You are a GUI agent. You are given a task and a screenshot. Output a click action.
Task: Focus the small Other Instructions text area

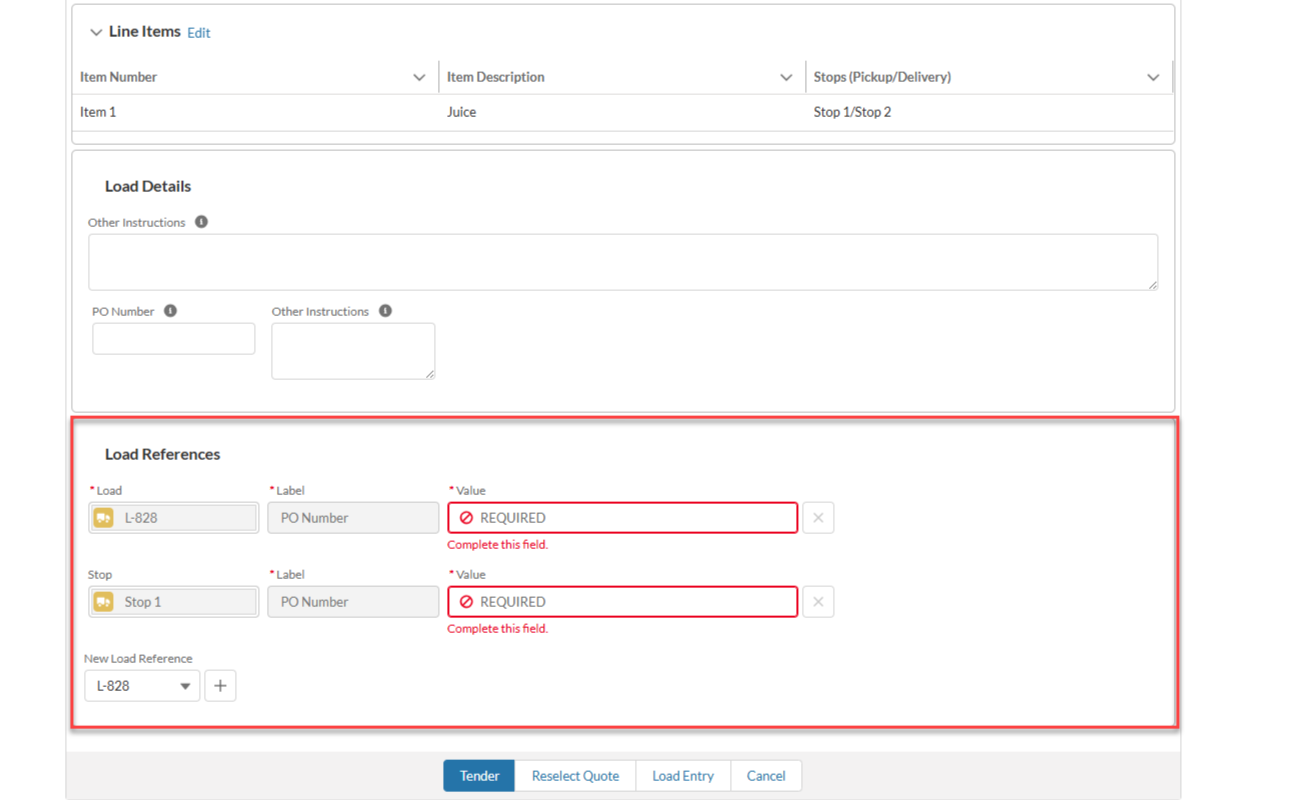[353, 351]
